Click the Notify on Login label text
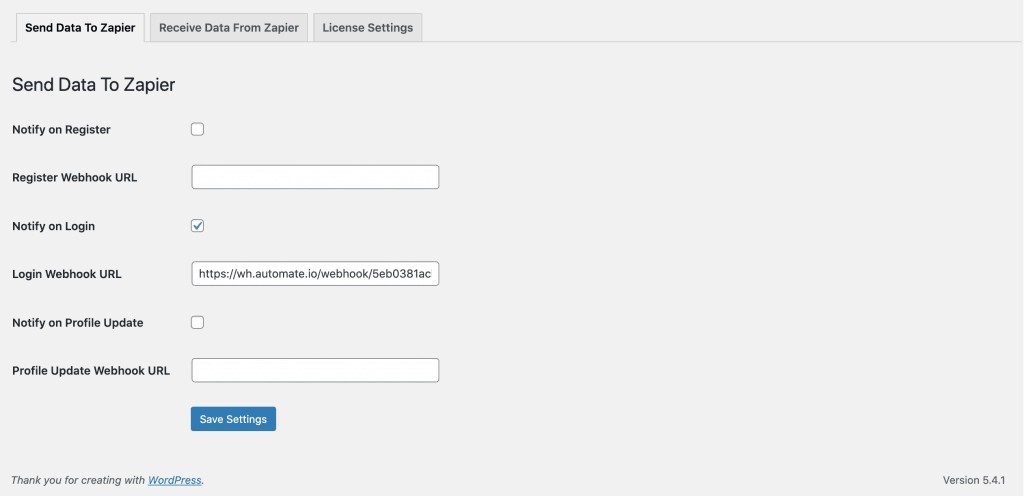 tap(54, 226)
